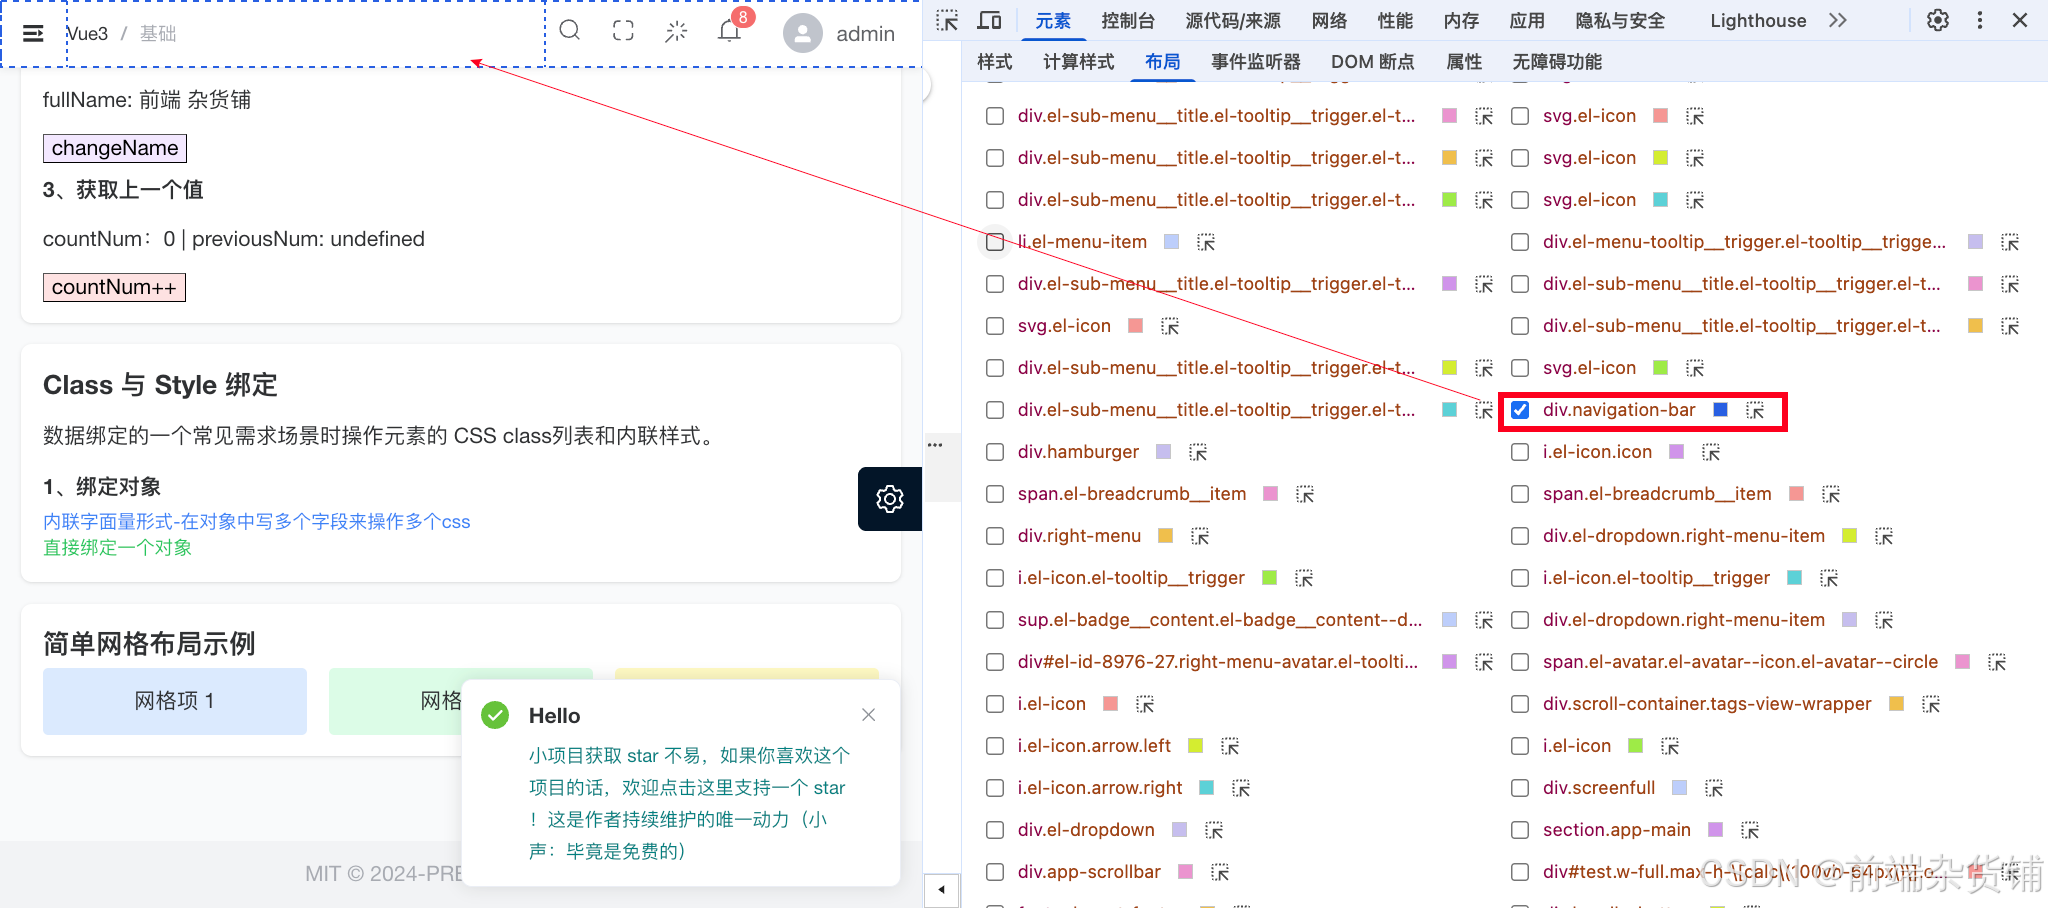Reveal section.app-main in Elements panel
The width and height of the screenshot is (2048, 908).
click(x=1750, y=830)
